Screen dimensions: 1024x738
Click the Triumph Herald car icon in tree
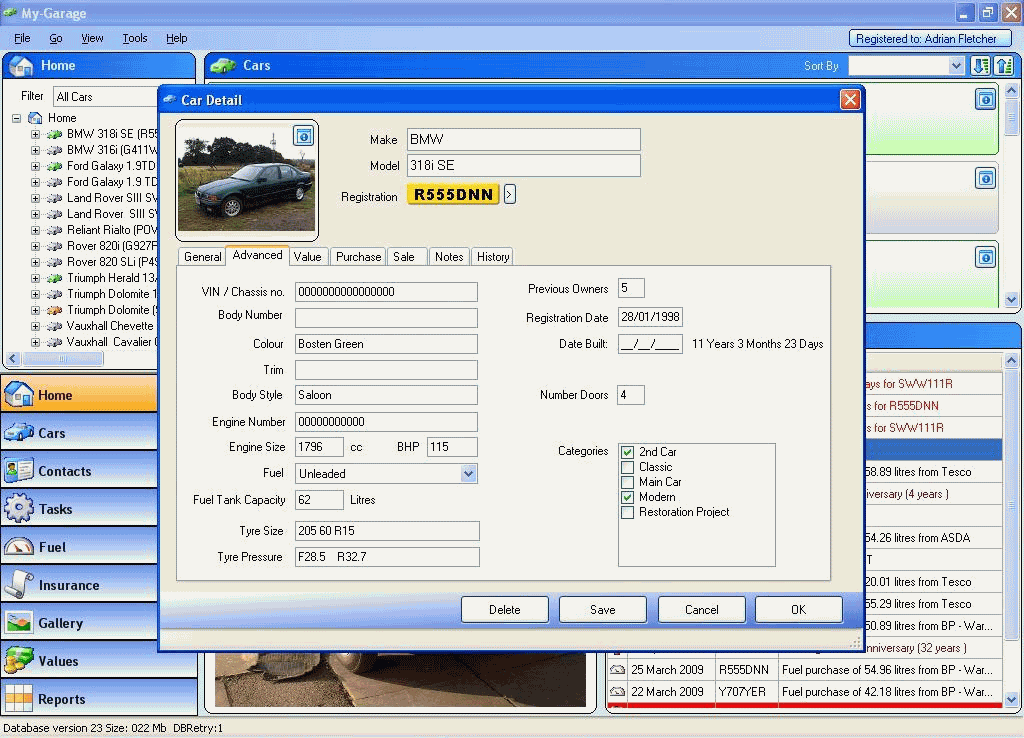pos(55,278)
